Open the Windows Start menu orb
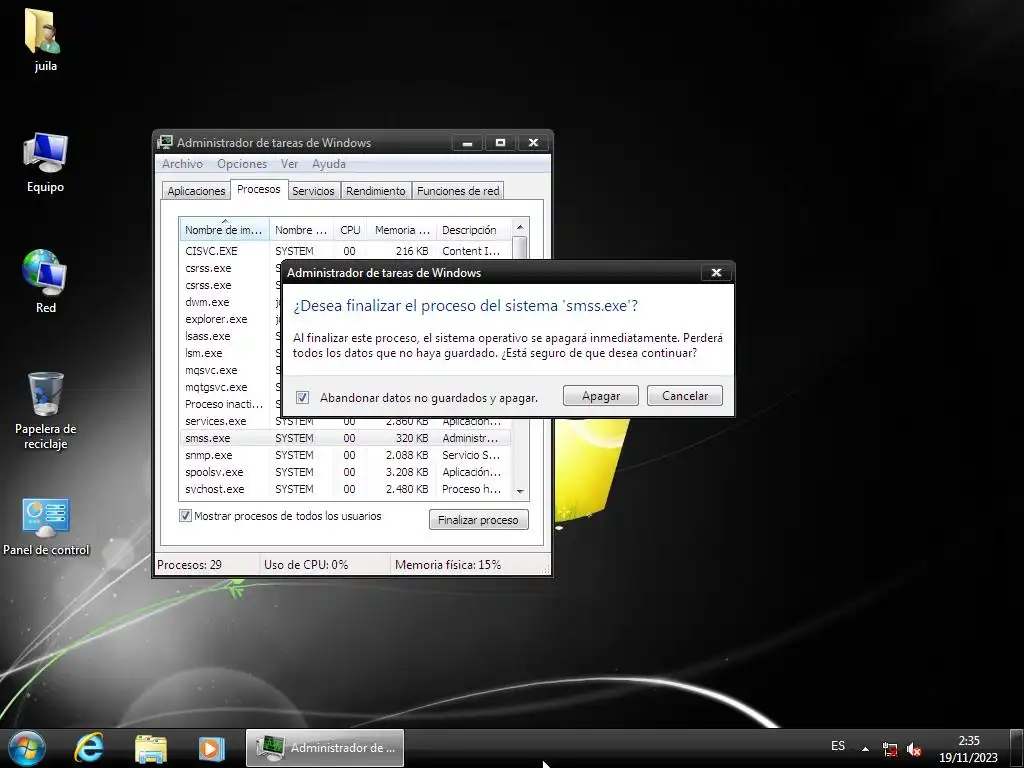The height and width of the screenshot is (768, 1024). click(x=27, y=748)
